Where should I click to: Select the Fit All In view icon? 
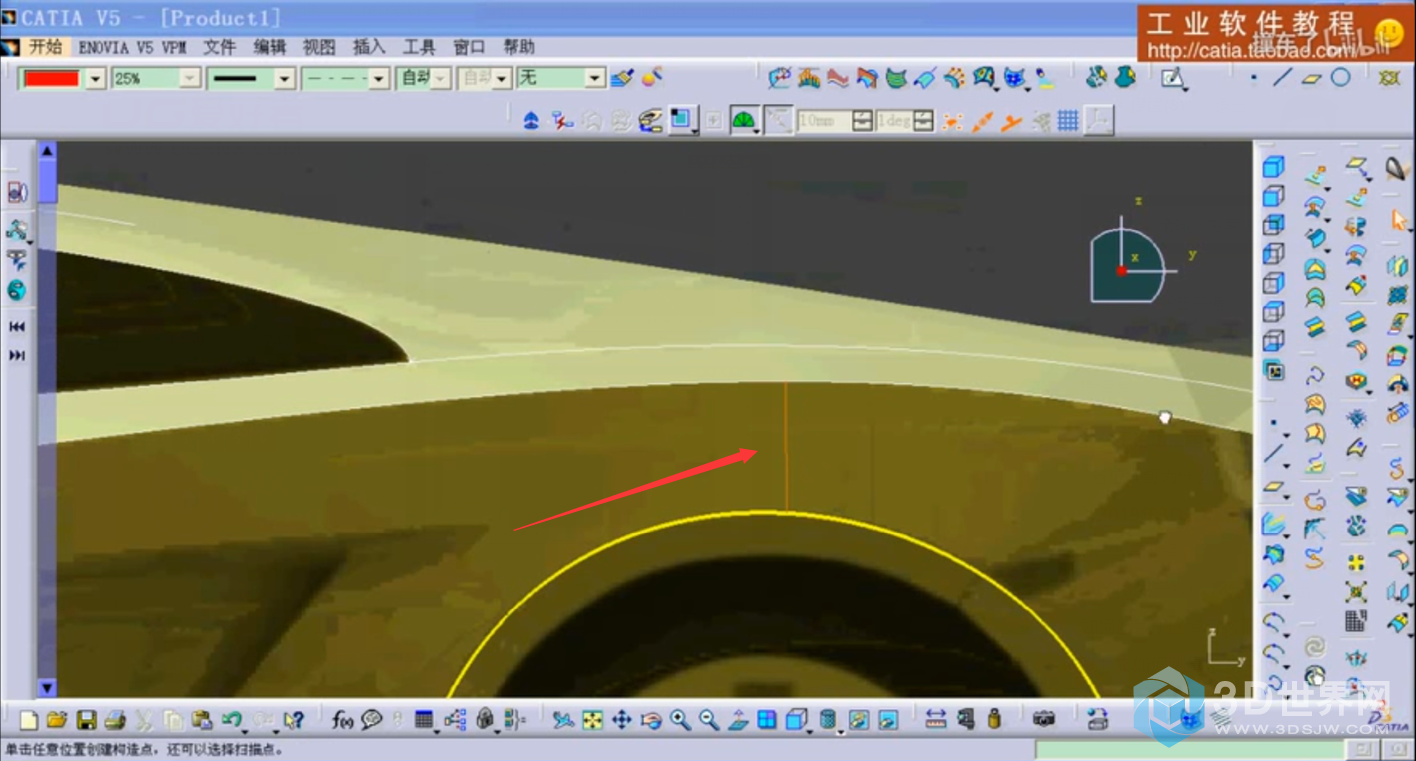[x=592, y=719]
